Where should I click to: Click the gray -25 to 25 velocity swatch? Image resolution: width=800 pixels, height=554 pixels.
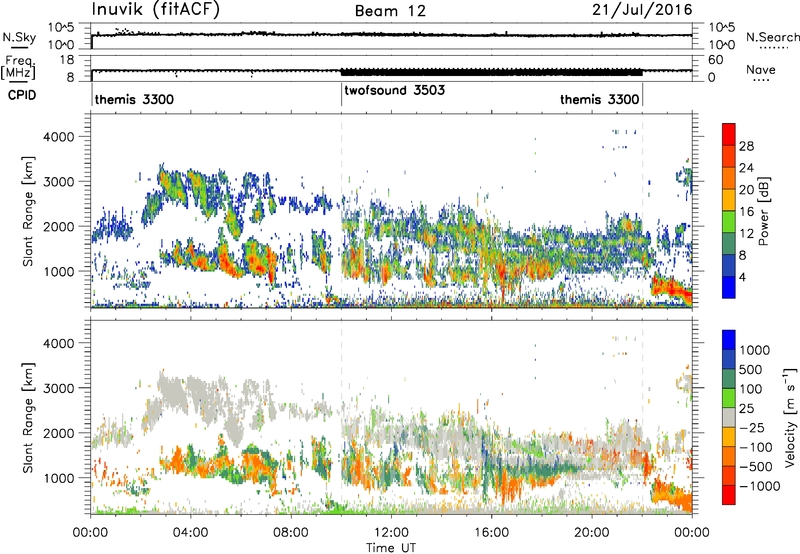[729, 418]
